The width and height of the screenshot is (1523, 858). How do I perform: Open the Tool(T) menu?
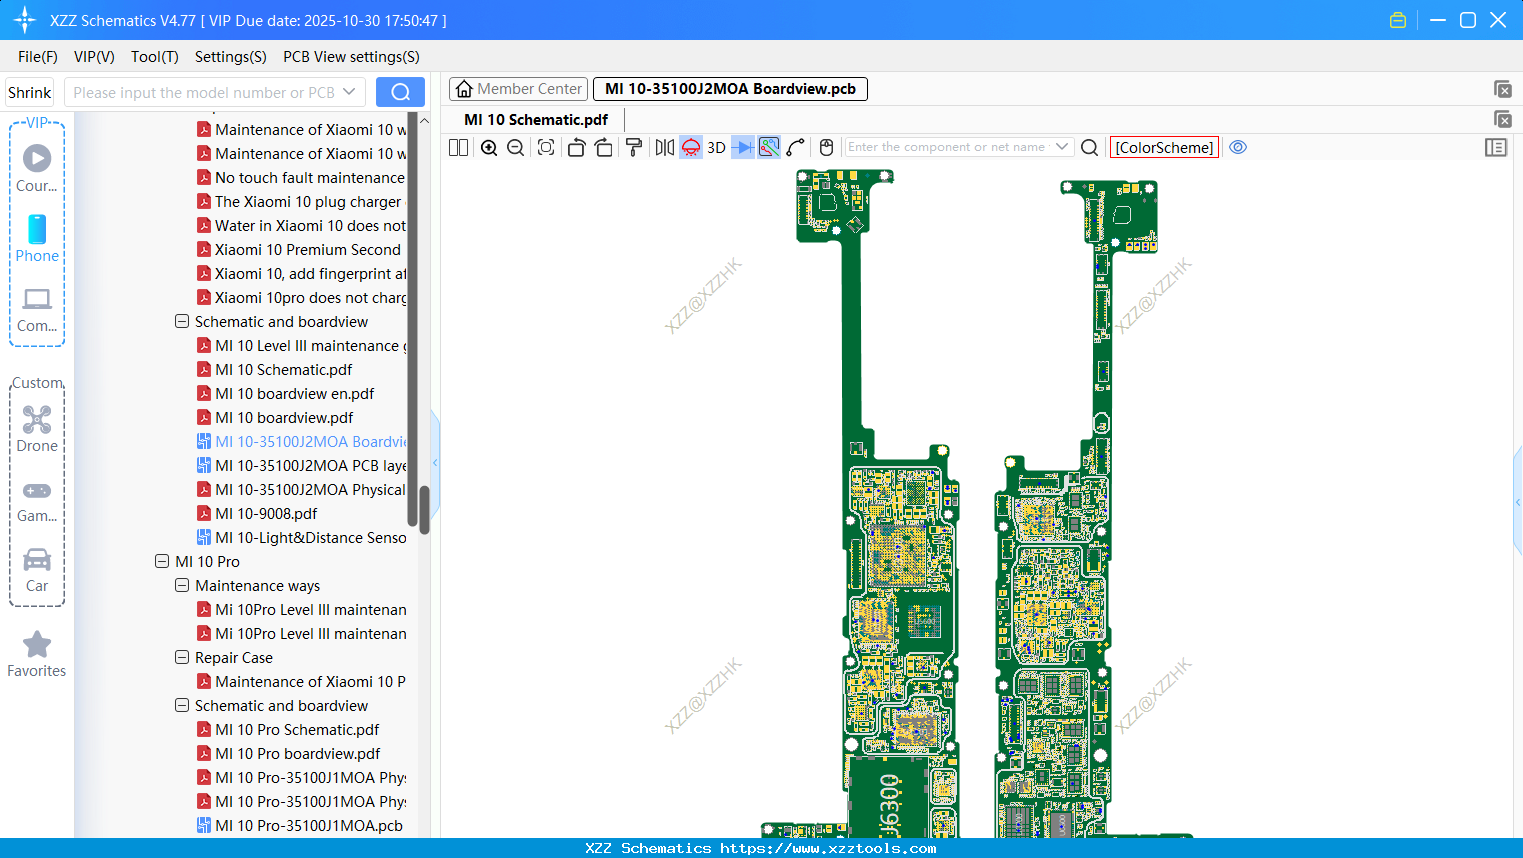pos(154,57)
